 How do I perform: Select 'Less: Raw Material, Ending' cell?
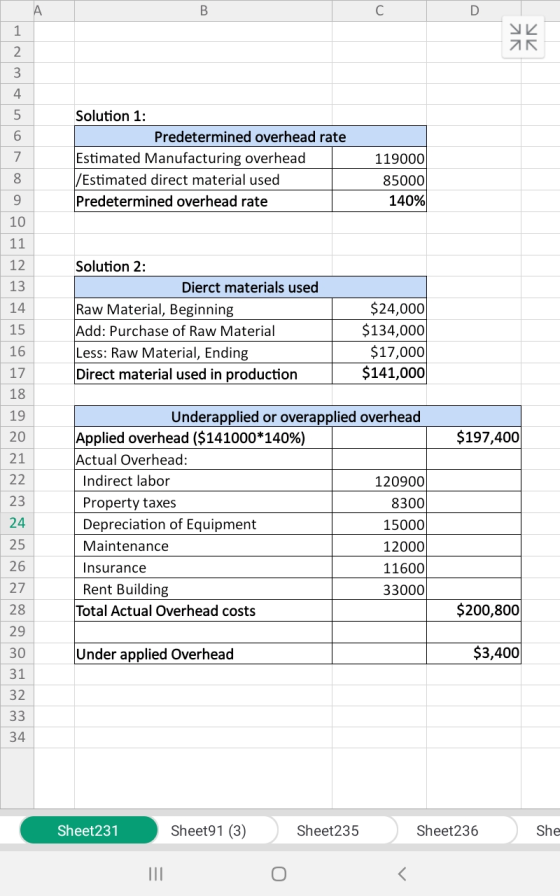tap(203, 353)
